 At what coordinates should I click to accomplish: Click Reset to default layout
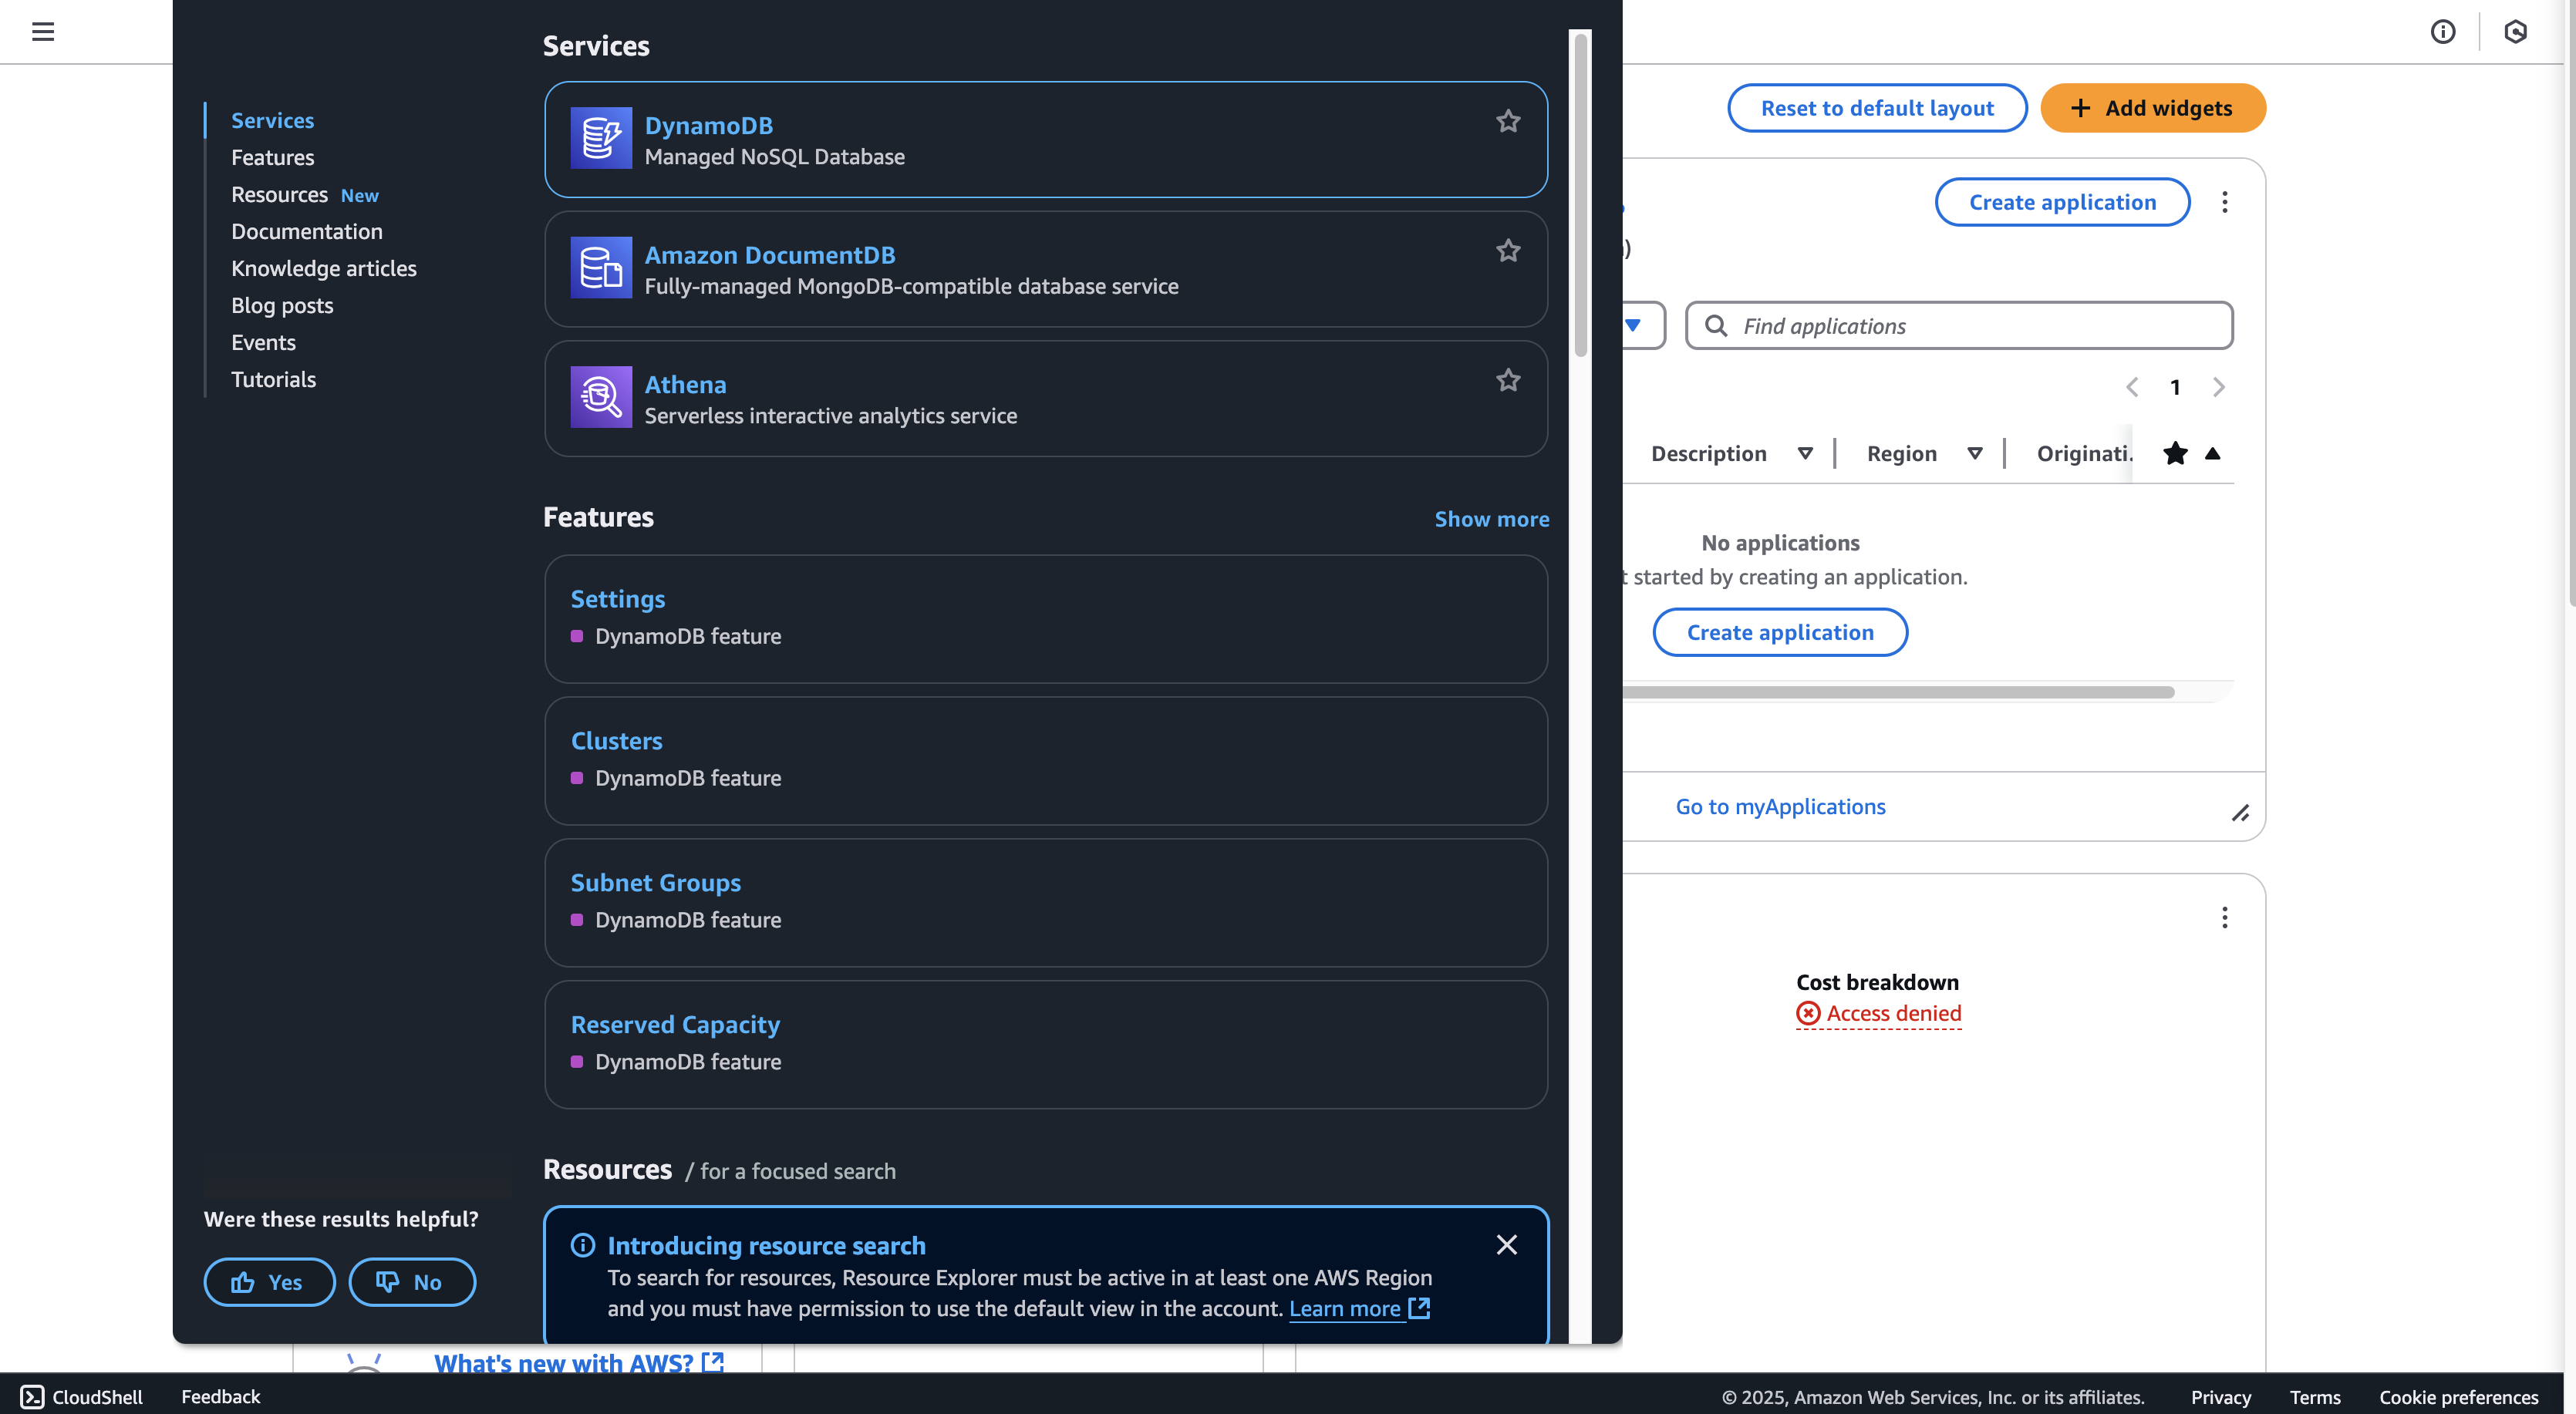(x=1877, y=108)
